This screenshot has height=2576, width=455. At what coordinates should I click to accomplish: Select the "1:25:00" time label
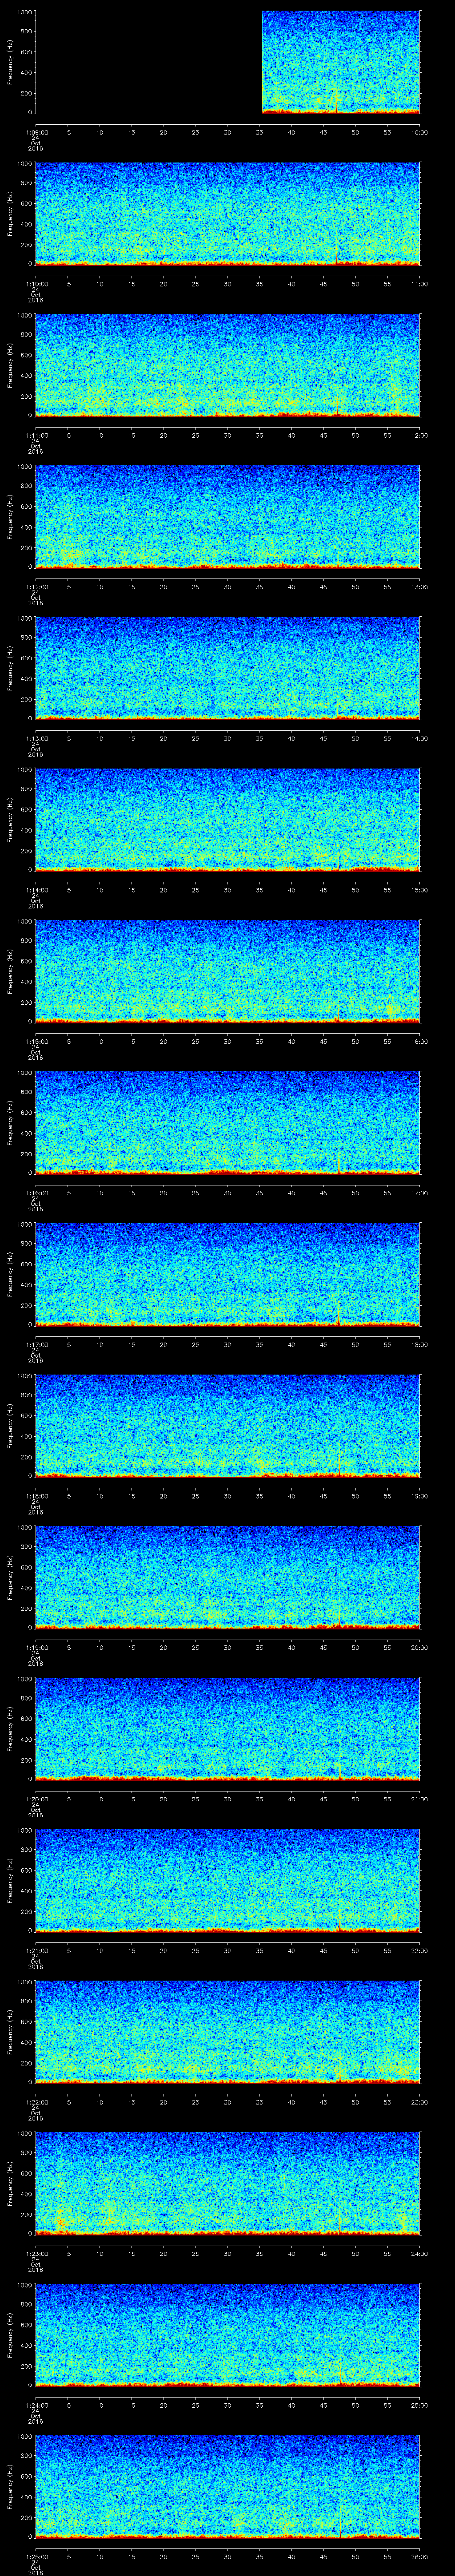click(36, 2556)
